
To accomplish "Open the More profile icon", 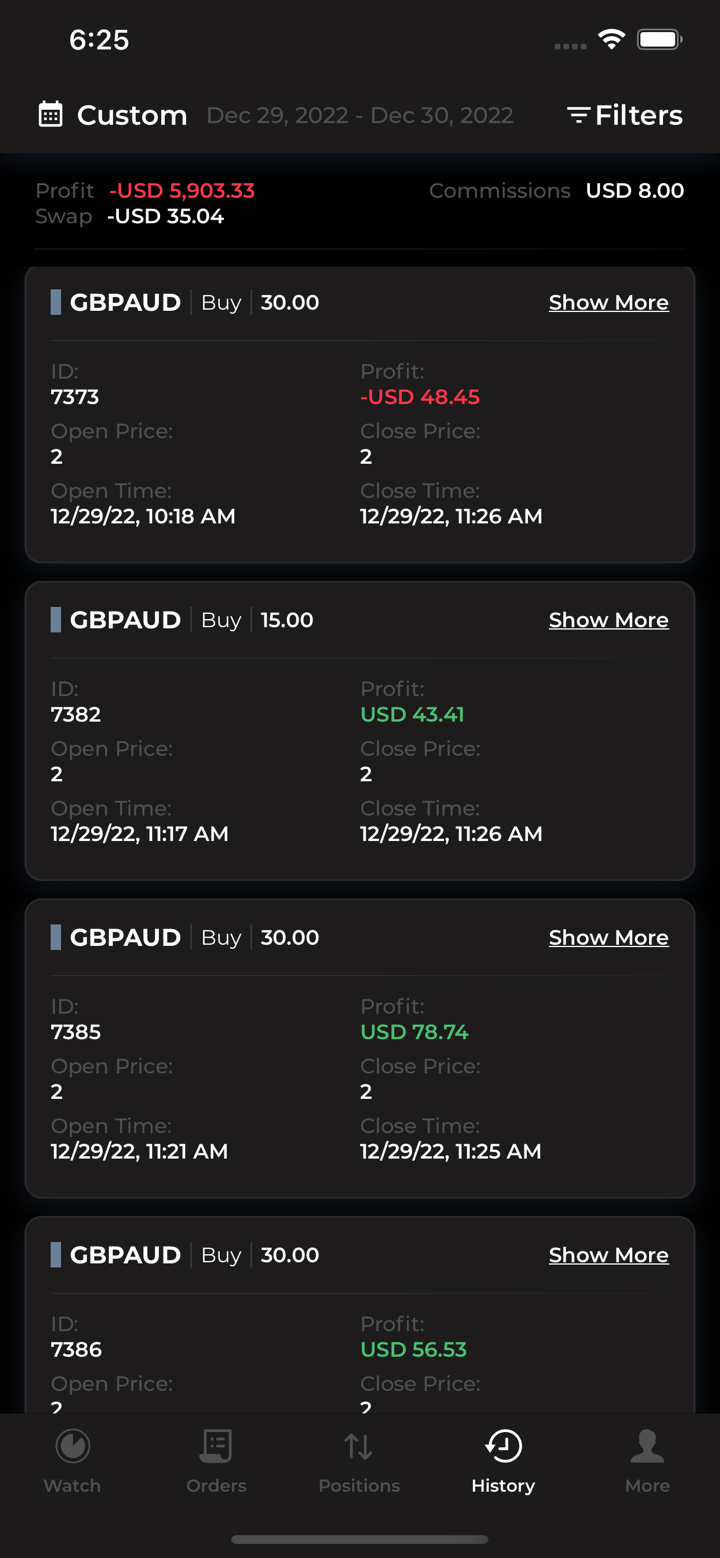I will coord(647,1446).
